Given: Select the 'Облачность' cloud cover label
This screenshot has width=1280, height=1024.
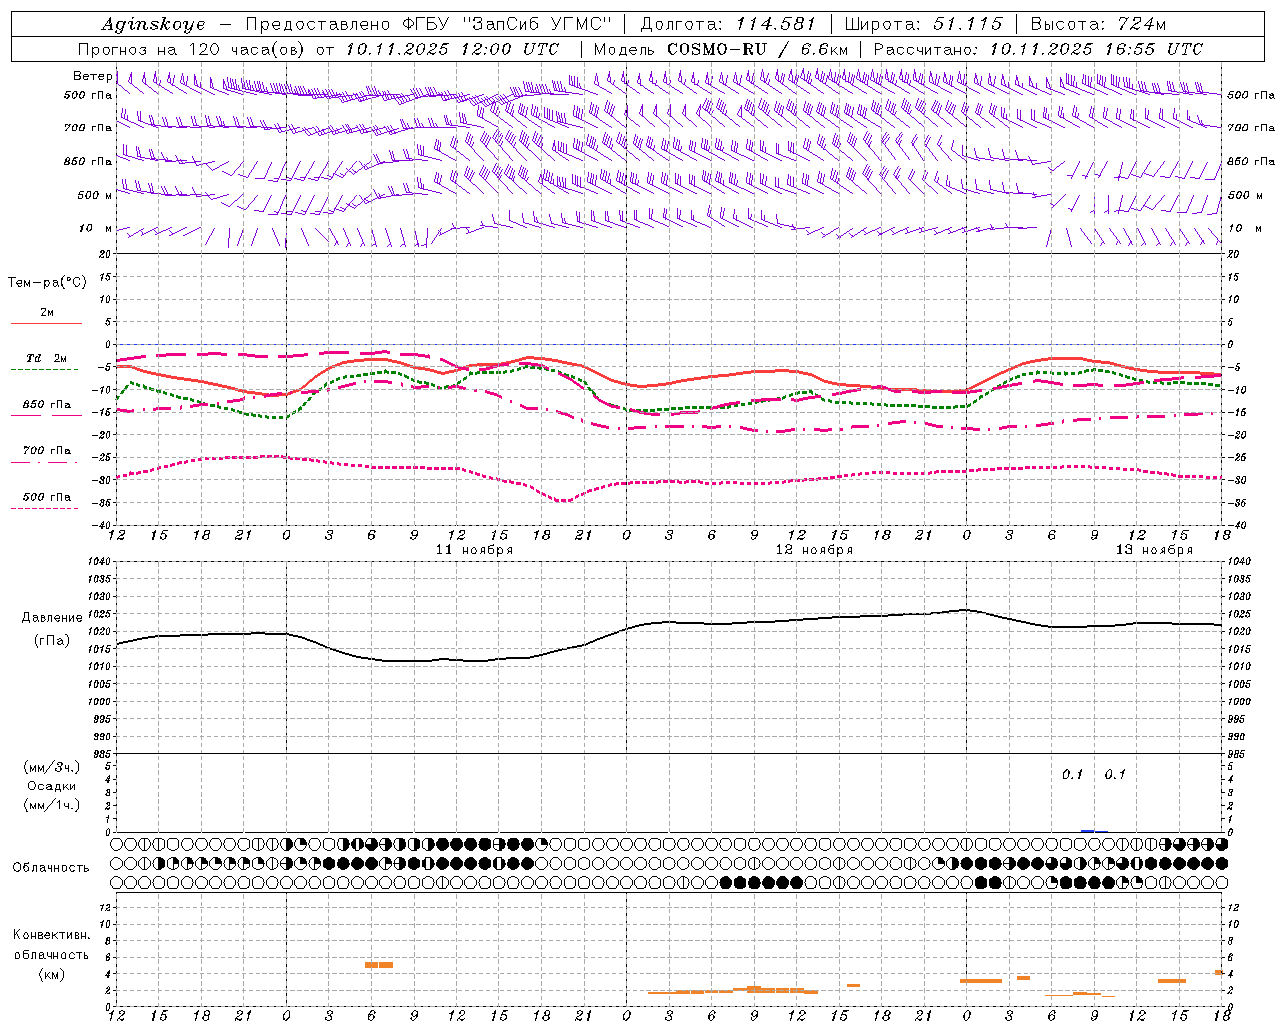Looking at the screenshot, I should pyautogui.click(x=51, y=868).
